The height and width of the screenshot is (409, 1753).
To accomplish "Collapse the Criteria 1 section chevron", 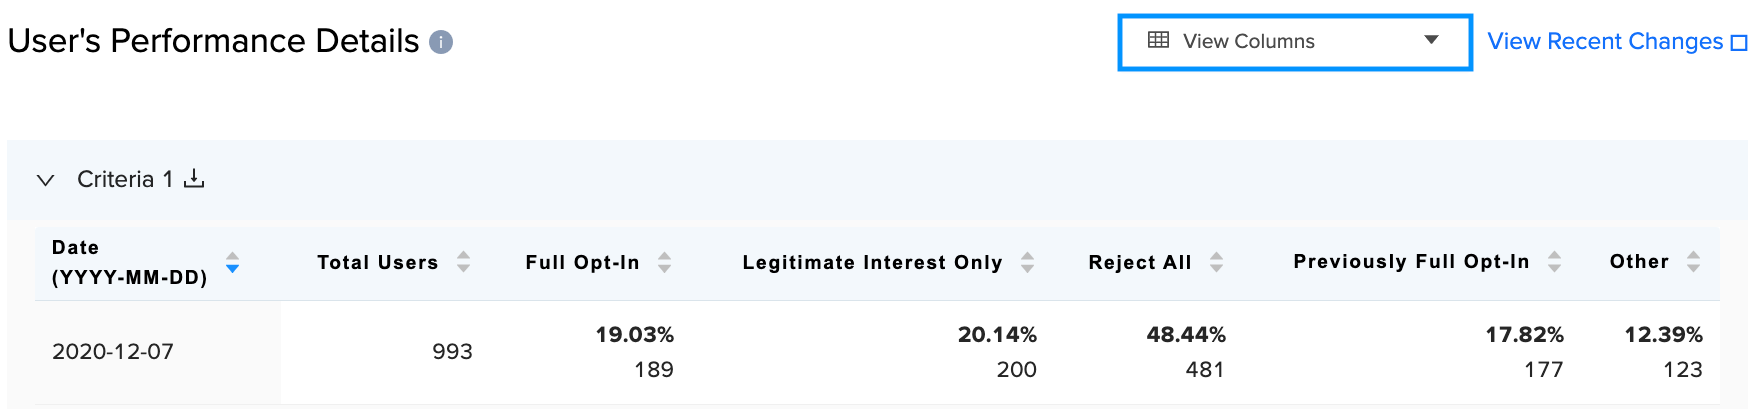I will point(45,180).
